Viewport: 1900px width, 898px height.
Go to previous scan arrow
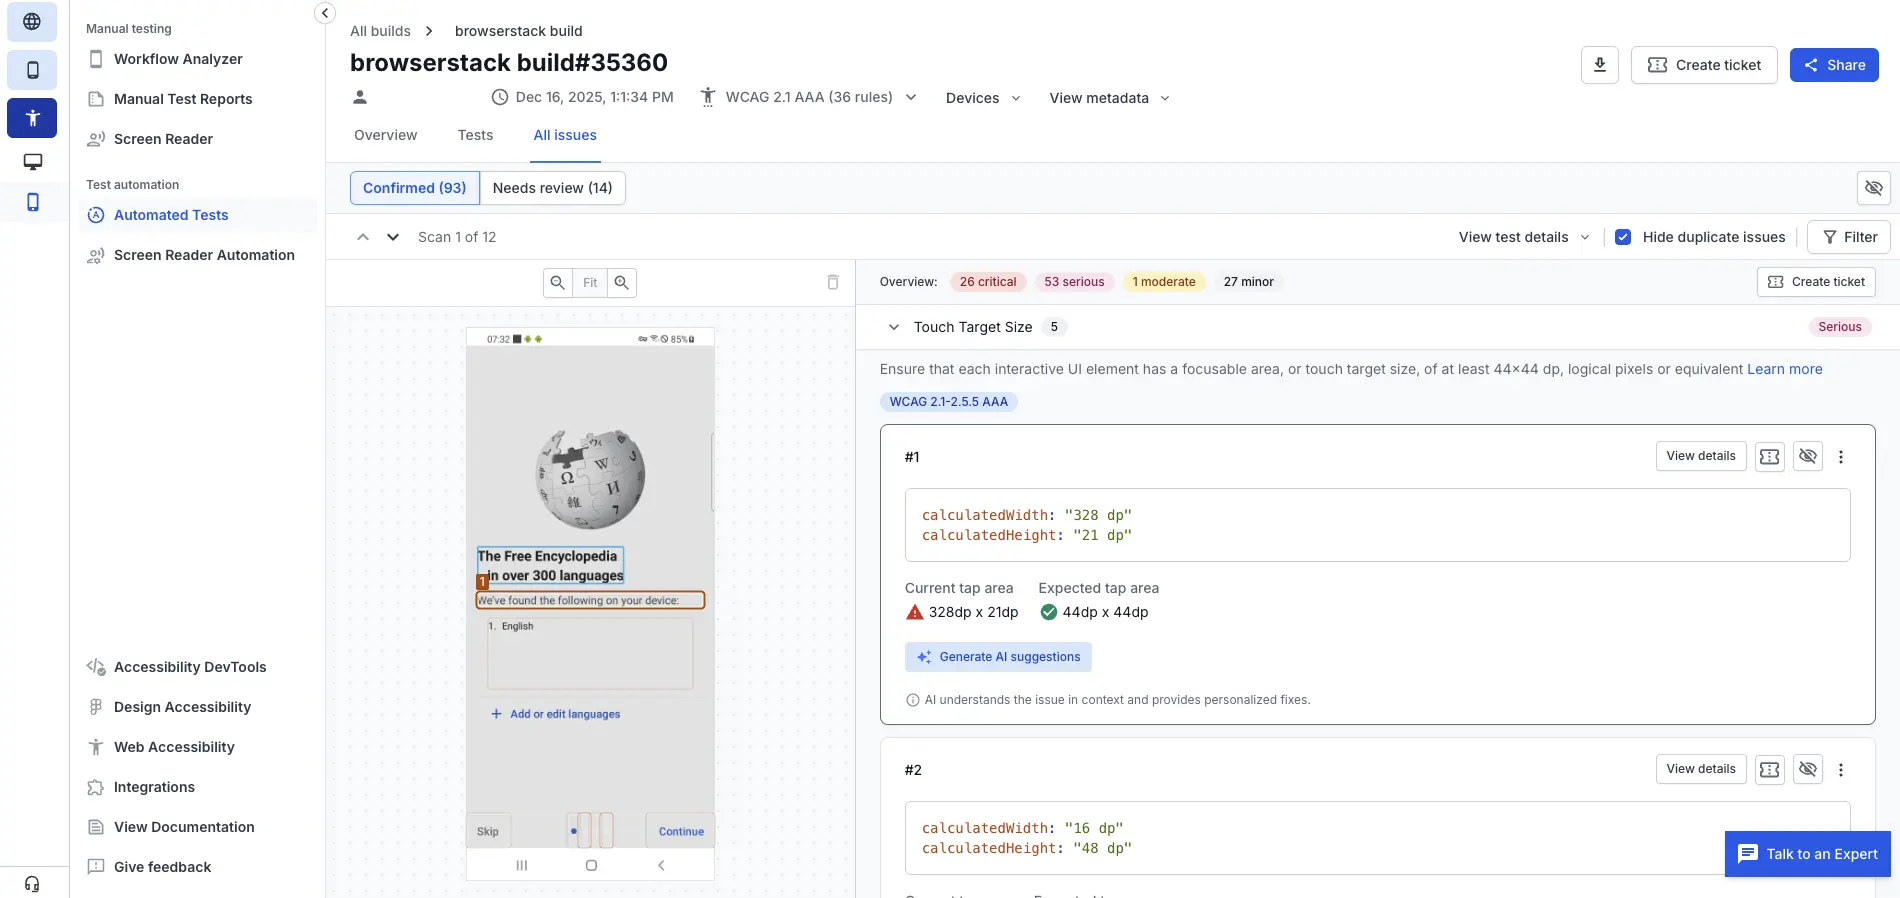[363, 237]
